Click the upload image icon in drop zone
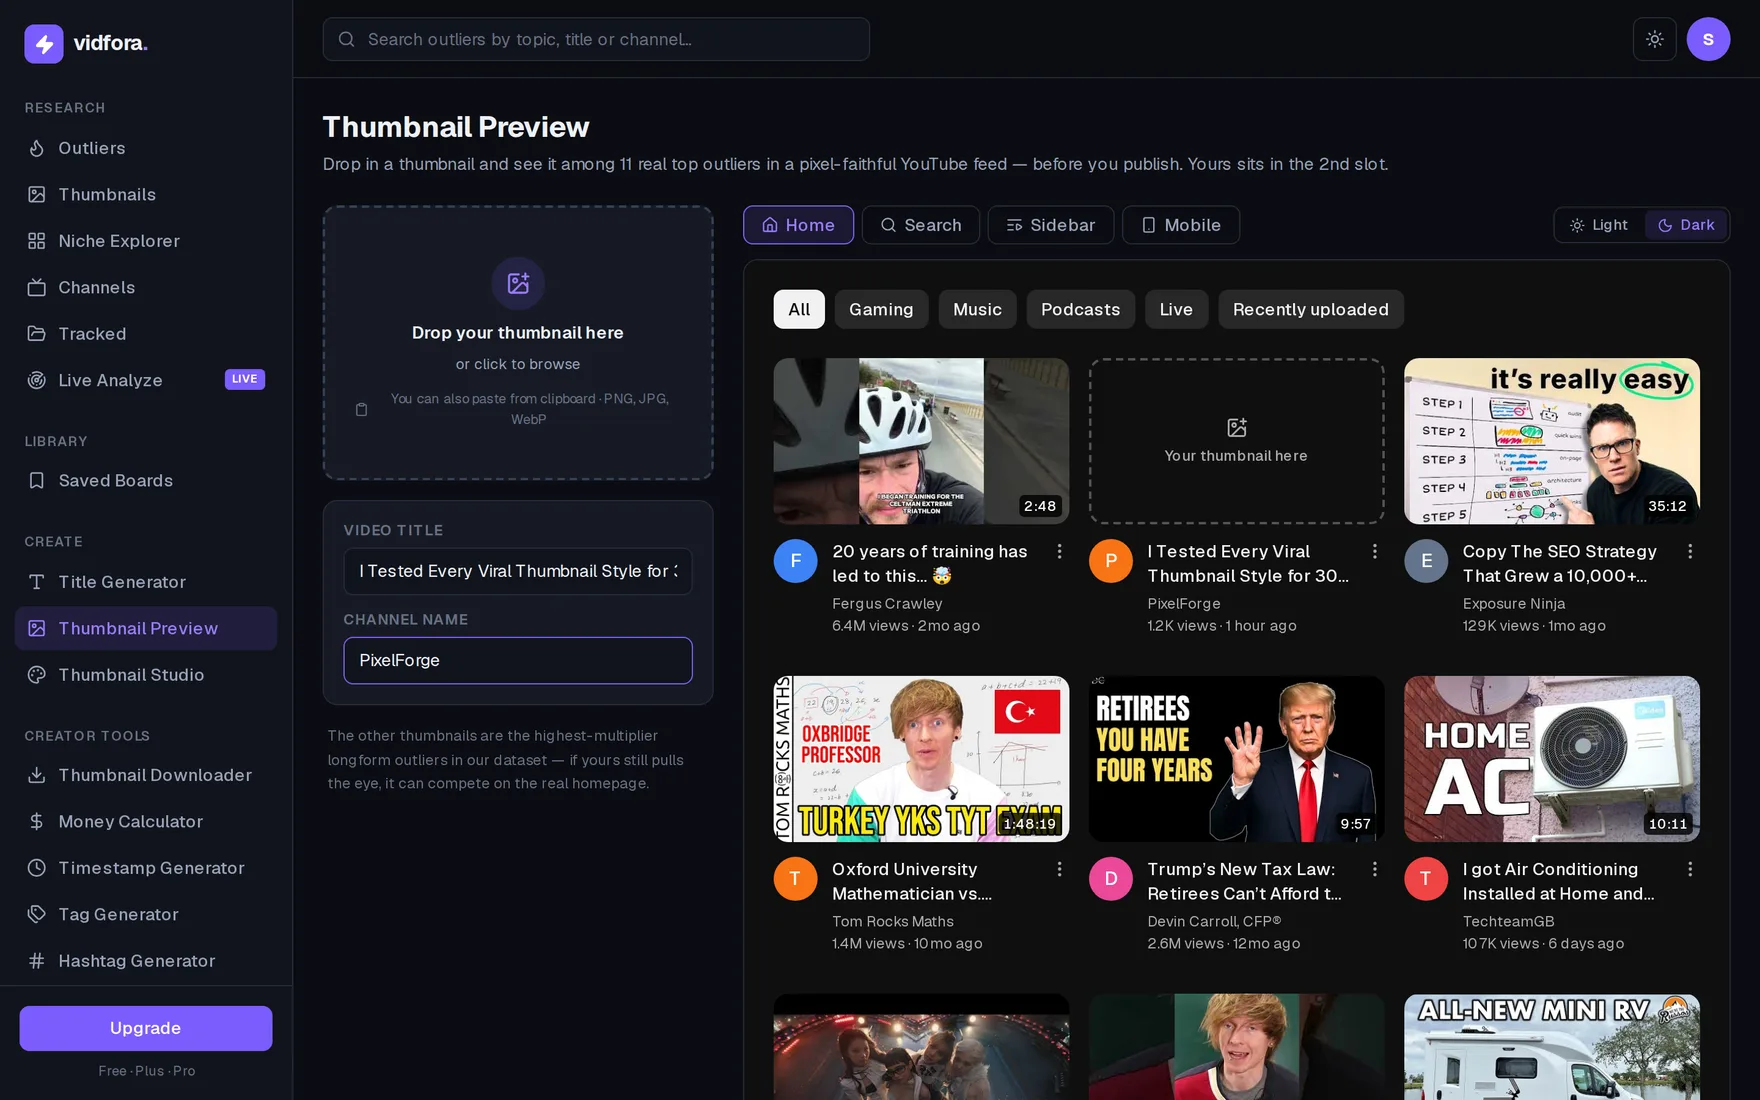1760x1100 pixels. pos(518,283)
